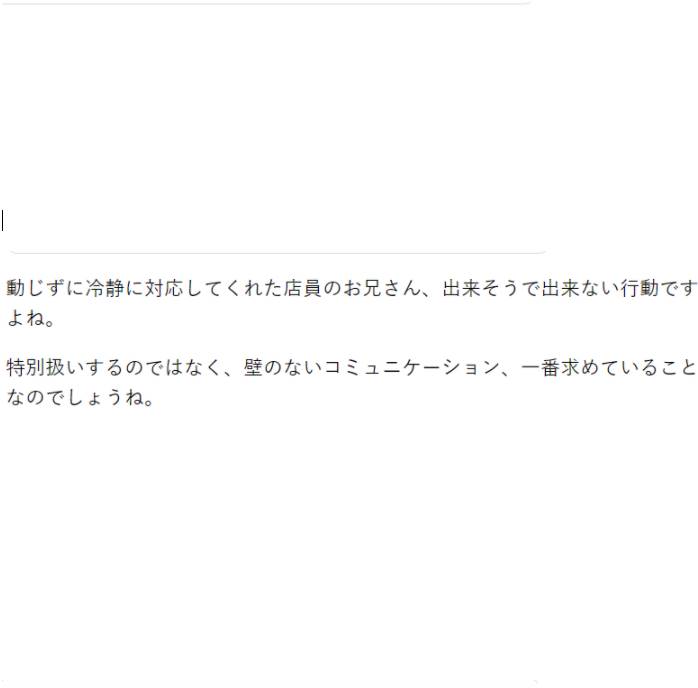This screenshot has height=688, width=698.
Task: Click the word 行動です at the first line's end
Action: tap(659, 288)
